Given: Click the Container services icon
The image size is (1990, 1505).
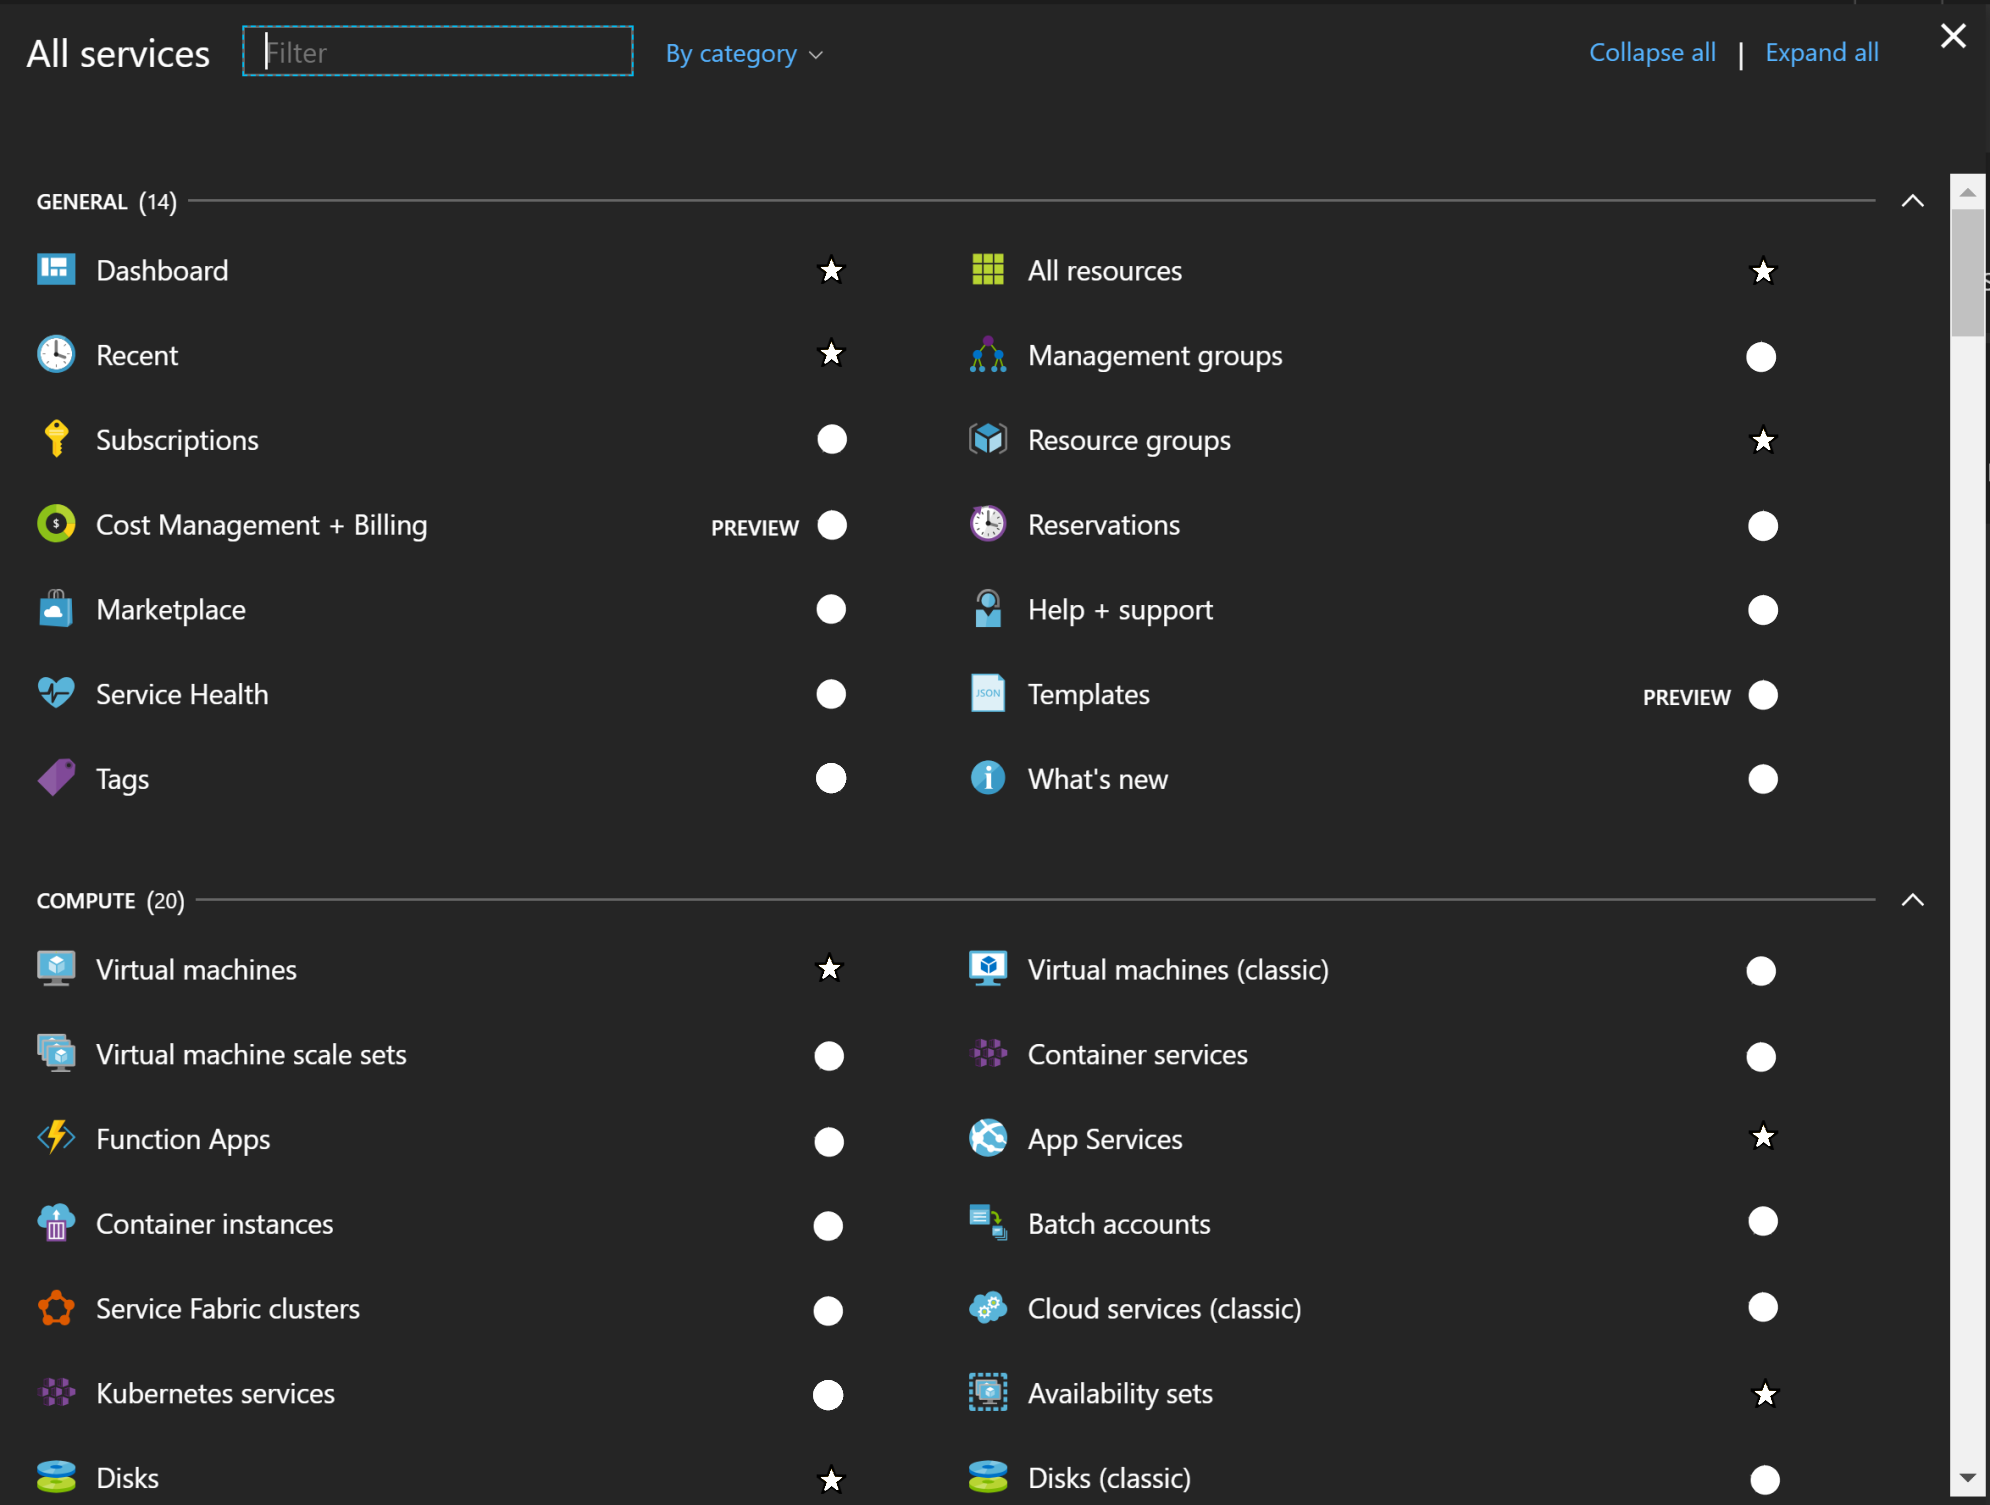Looking at the screenshot, I should pyautogui.click(x=988, y=1053).
